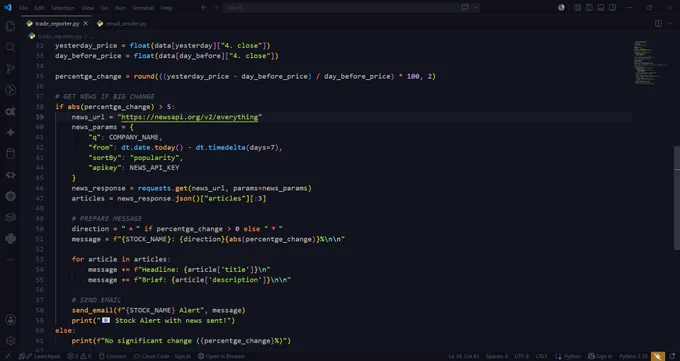Click the sparkle icon in activity bar
This screenshot has height=361, width=680.
coord(10,132)
